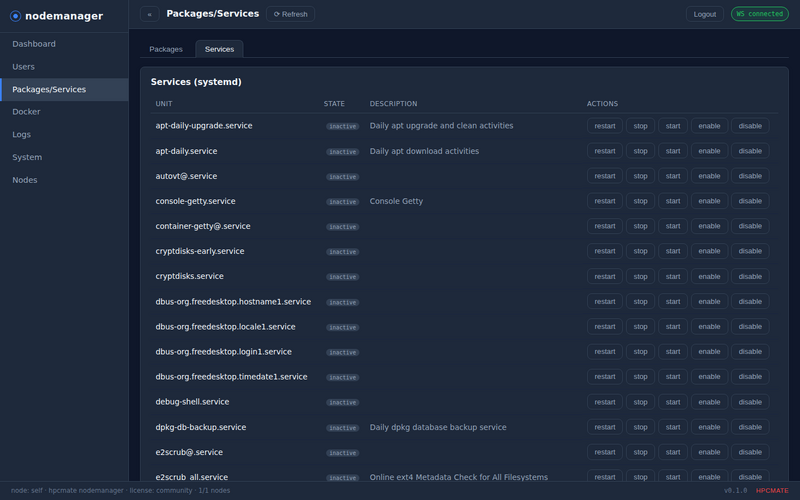The image size is (800, 500).
Task: Stop cryptdisks.service
Action: pos(640,277)
